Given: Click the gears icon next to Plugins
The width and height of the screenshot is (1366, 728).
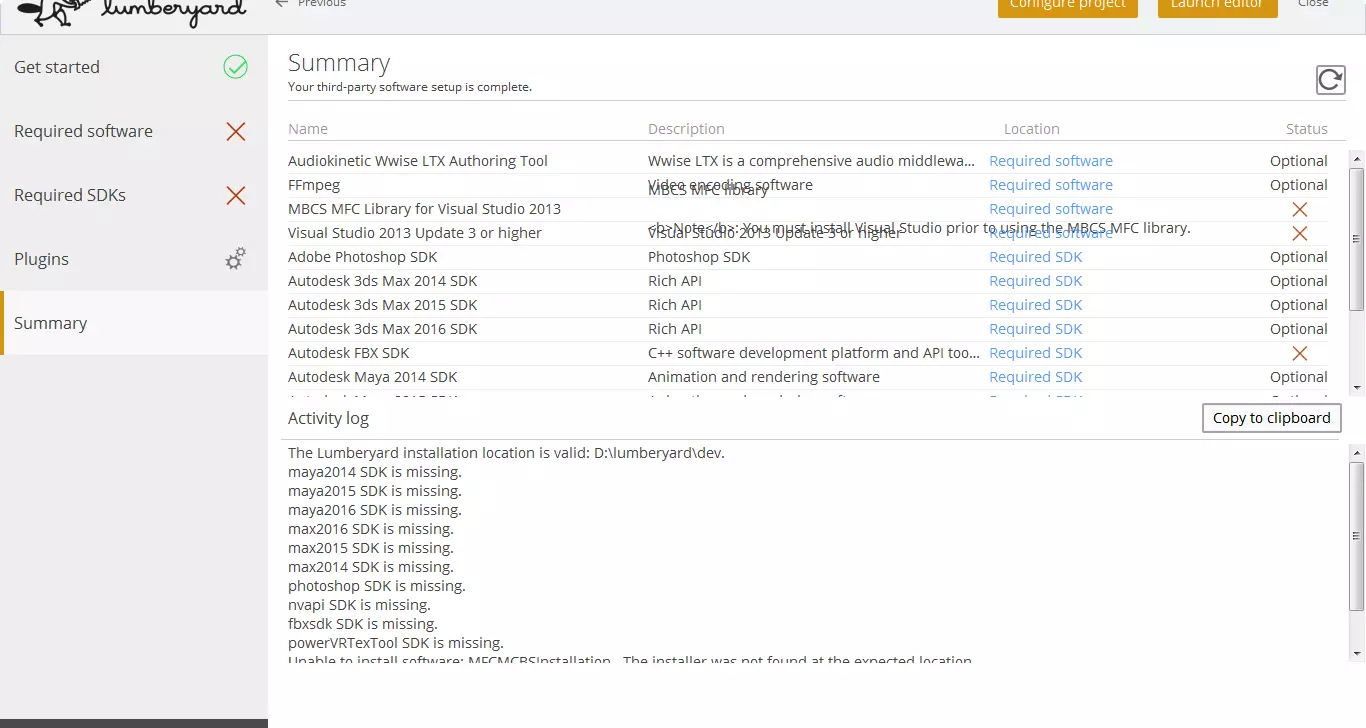Looking at the screenshot, I should (235, 260).
